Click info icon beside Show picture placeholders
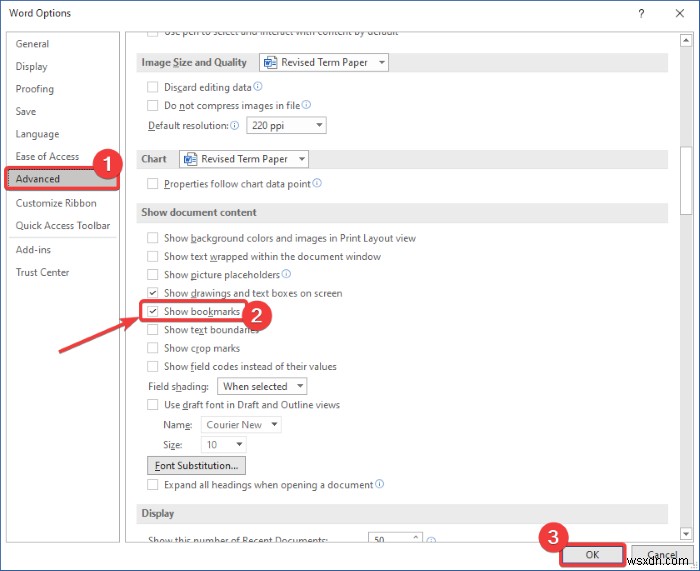Image resolution: width=700 pixels, height=571 pixels. coord(286,274)
